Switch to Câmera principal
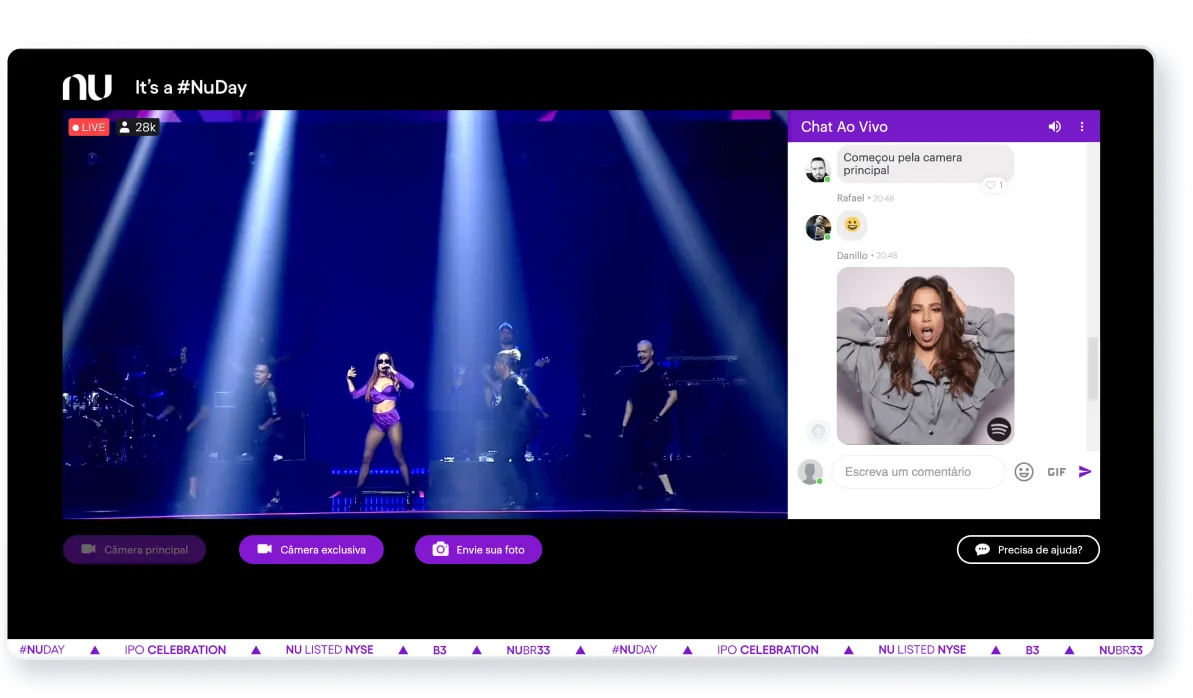1193x698 pixels. [135, 550]
